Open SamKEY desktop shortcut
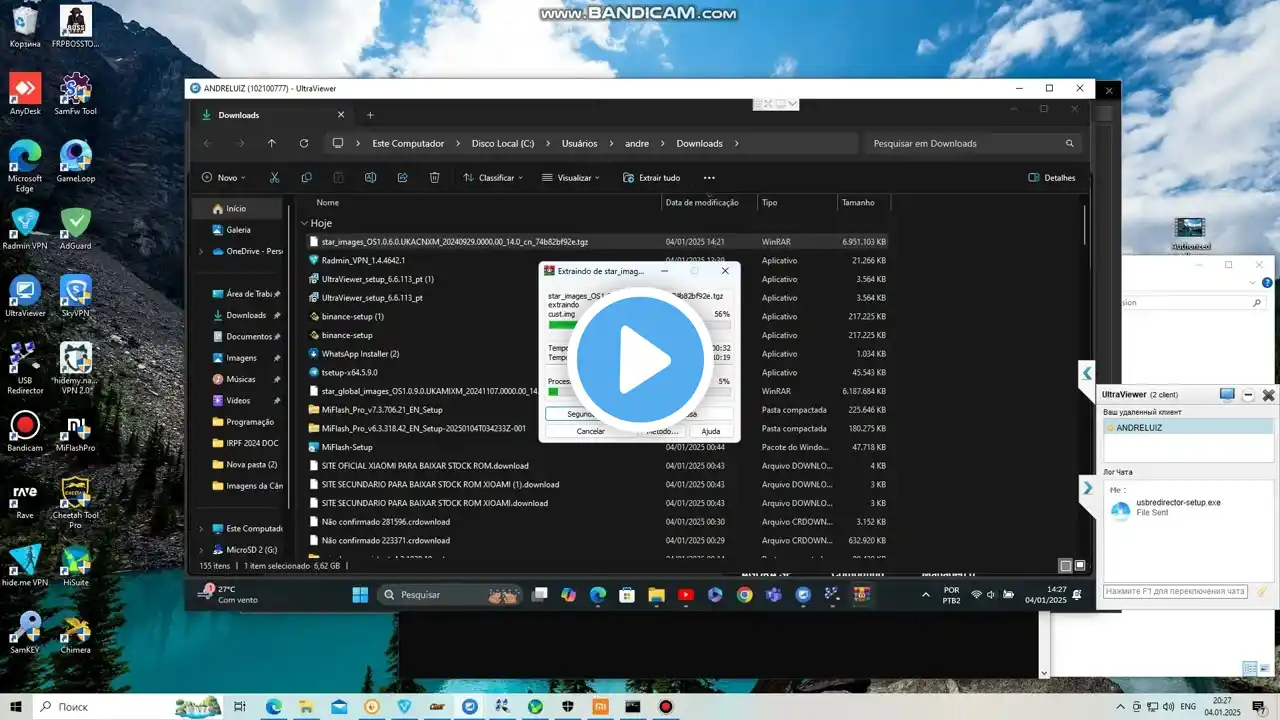The height and width of the screenshot is (720, 1280). click(x=25, y=634)
